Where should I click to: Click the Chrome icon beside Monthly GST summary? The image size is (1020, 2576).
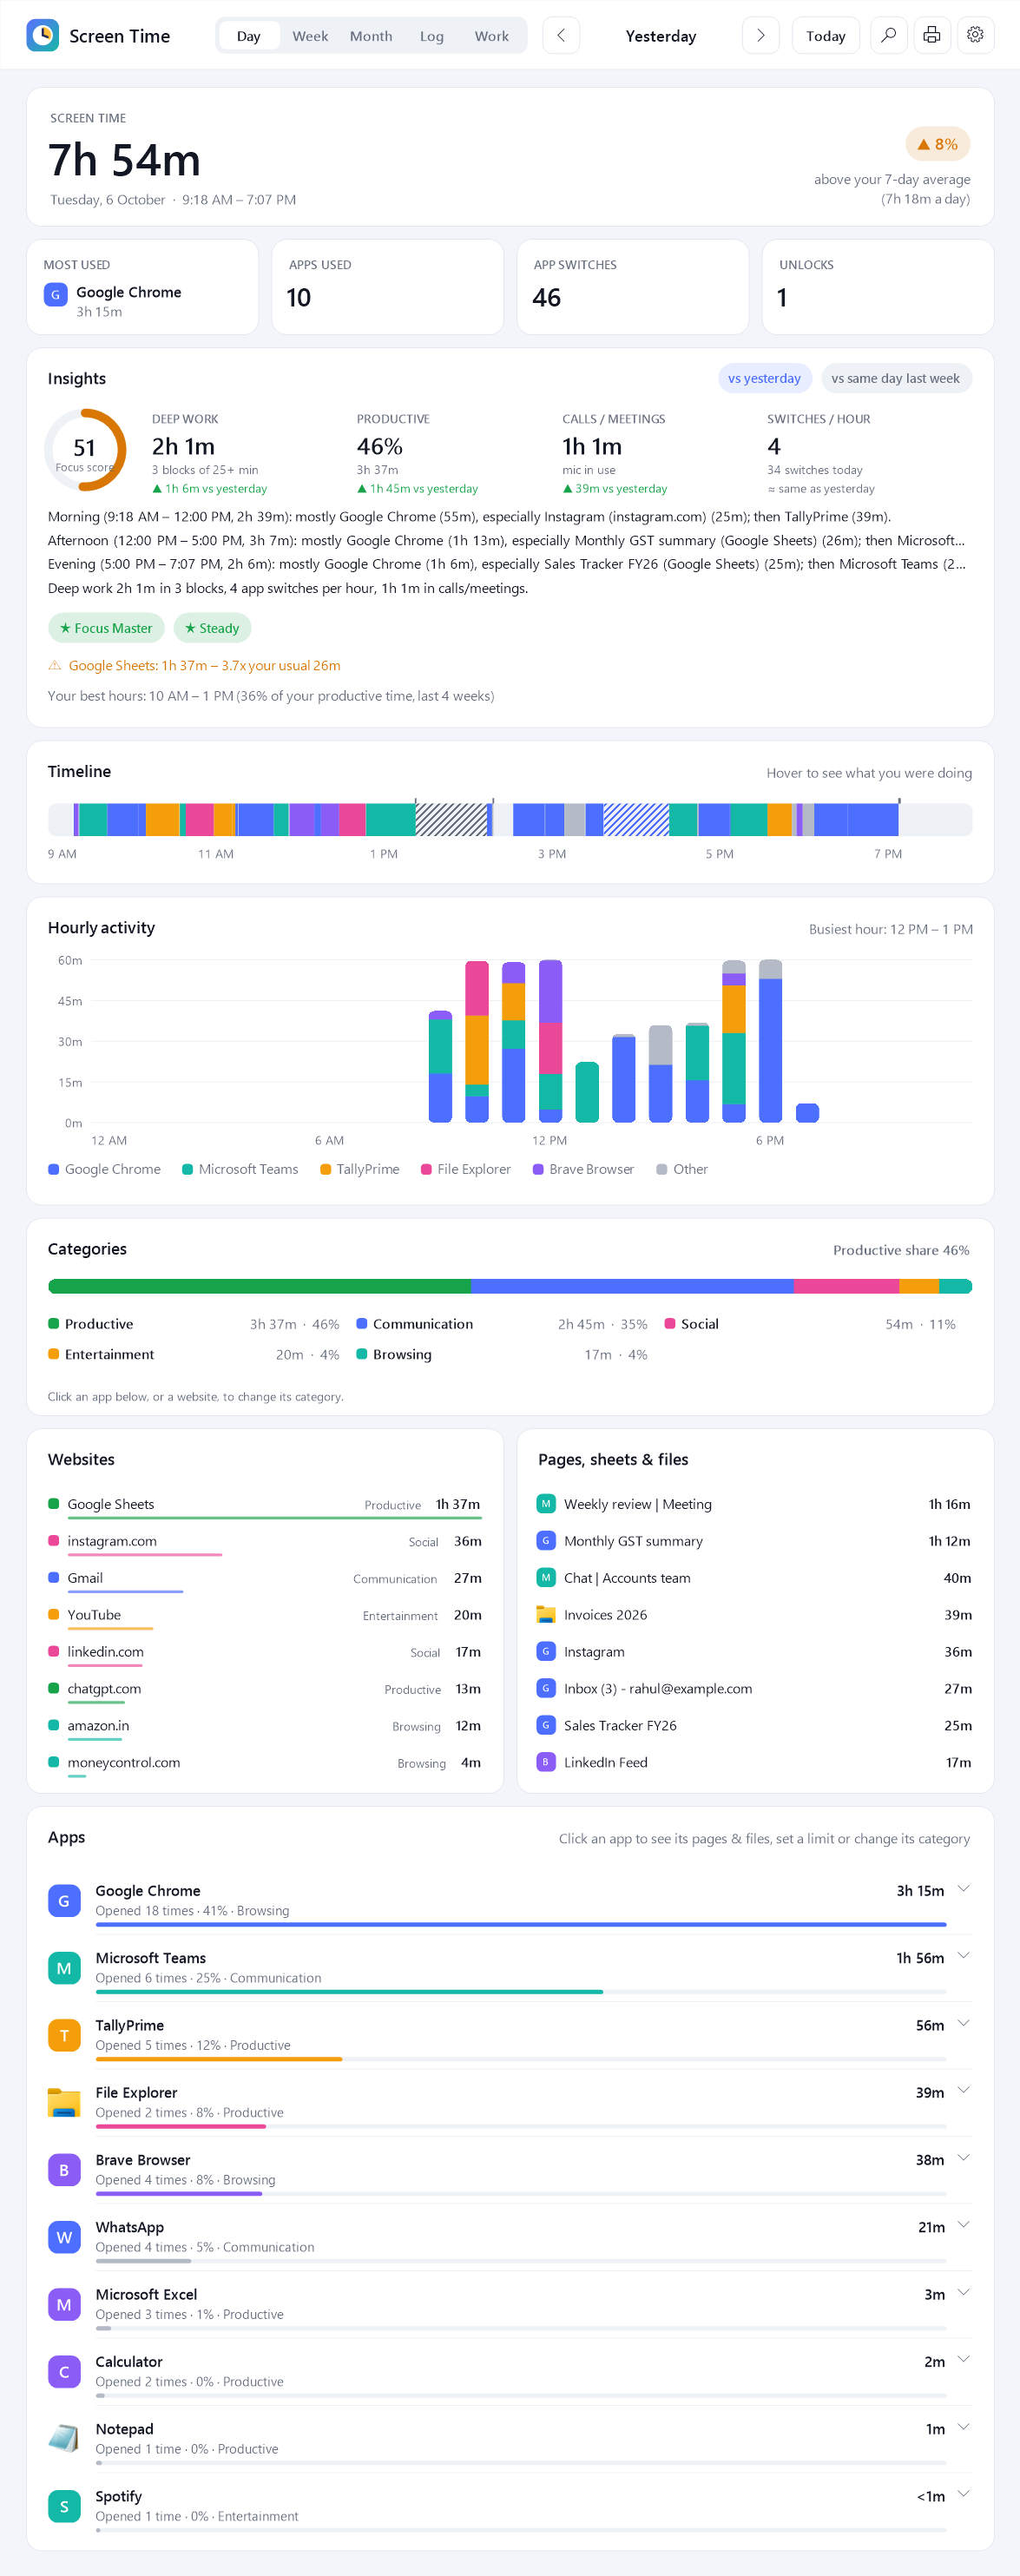[x=546, y=1541]
